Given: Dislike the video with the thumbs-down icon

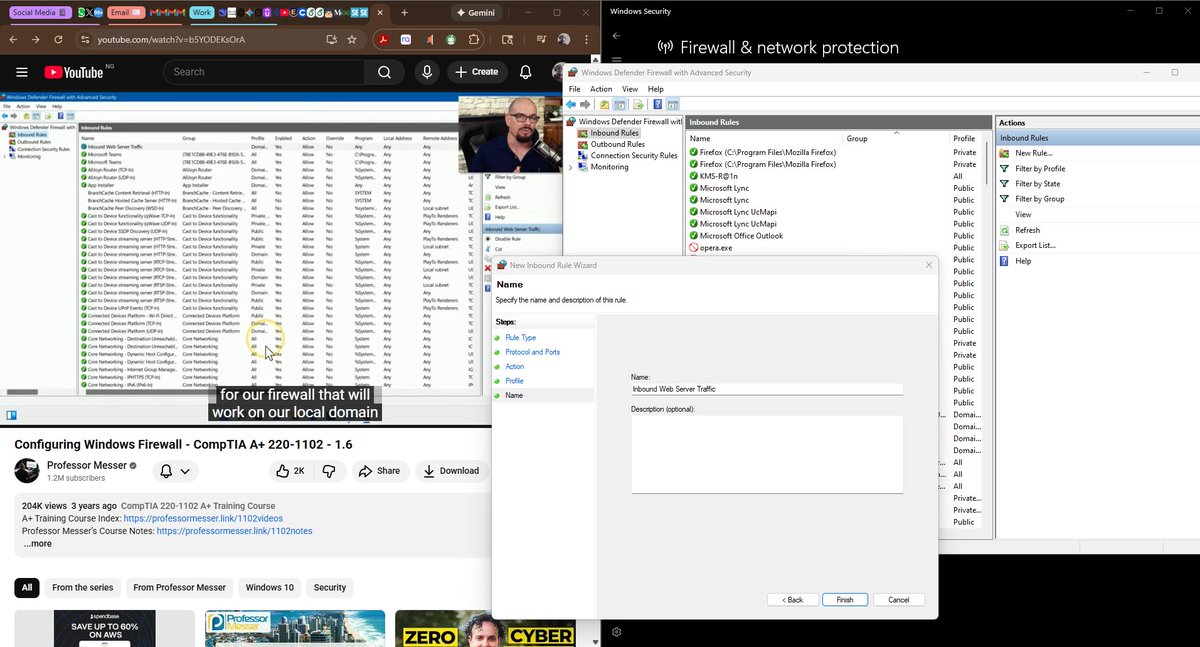Looking at the screenshot, I should (x=328, y=471).
